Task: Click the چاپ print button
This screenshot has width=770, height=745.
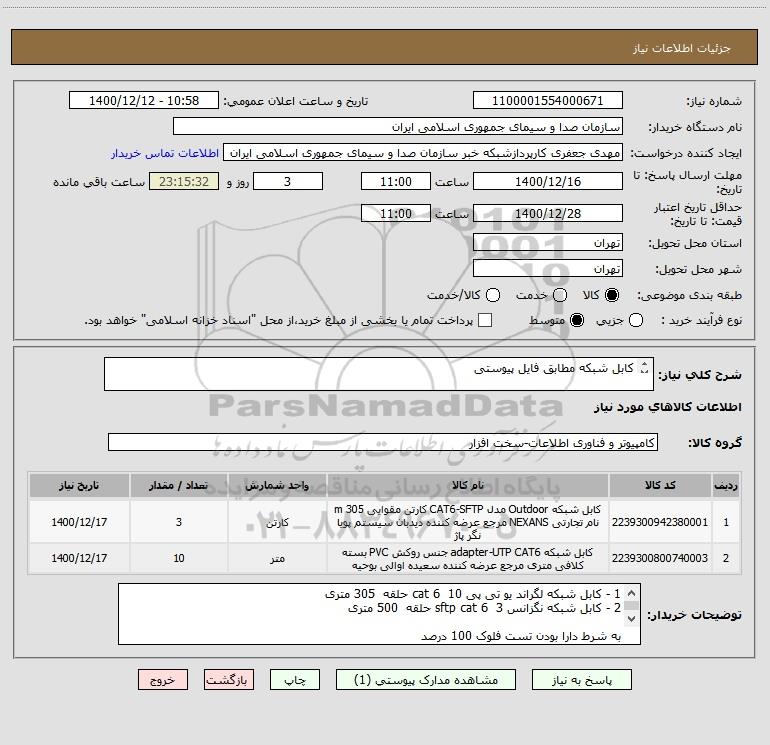Action: coord(295,680)
